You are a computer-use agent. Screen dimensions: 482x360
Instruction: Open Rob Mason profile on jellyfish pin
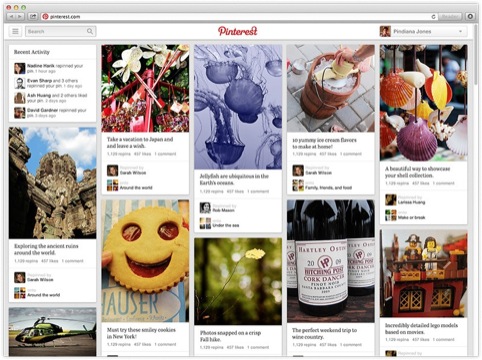coord(223,210)
